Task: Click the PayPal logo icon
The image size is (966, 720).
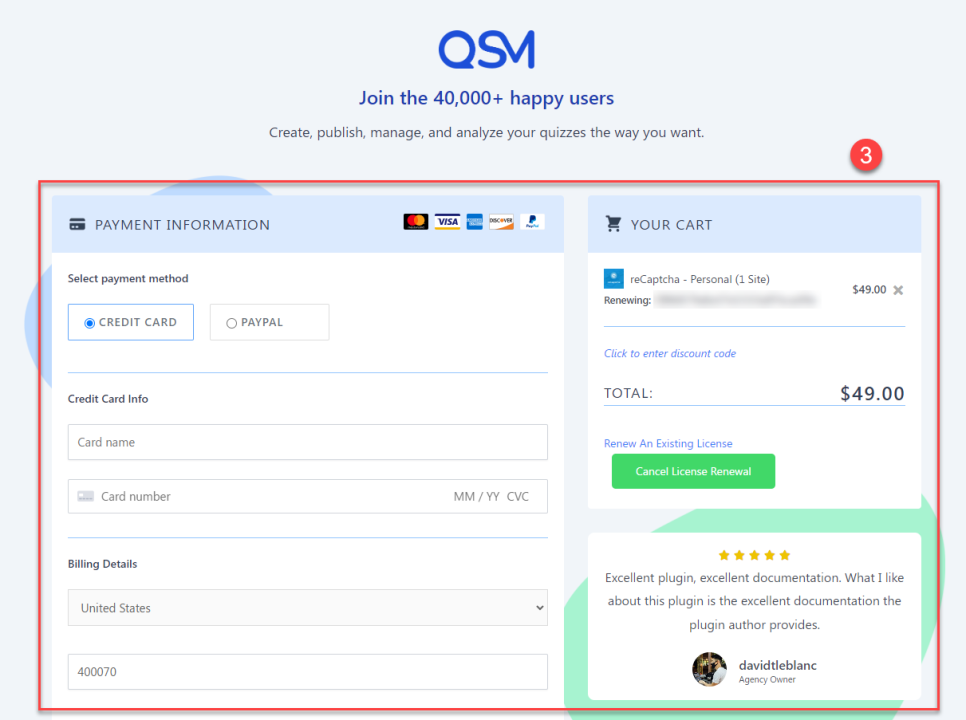Action: click(531, 221)
